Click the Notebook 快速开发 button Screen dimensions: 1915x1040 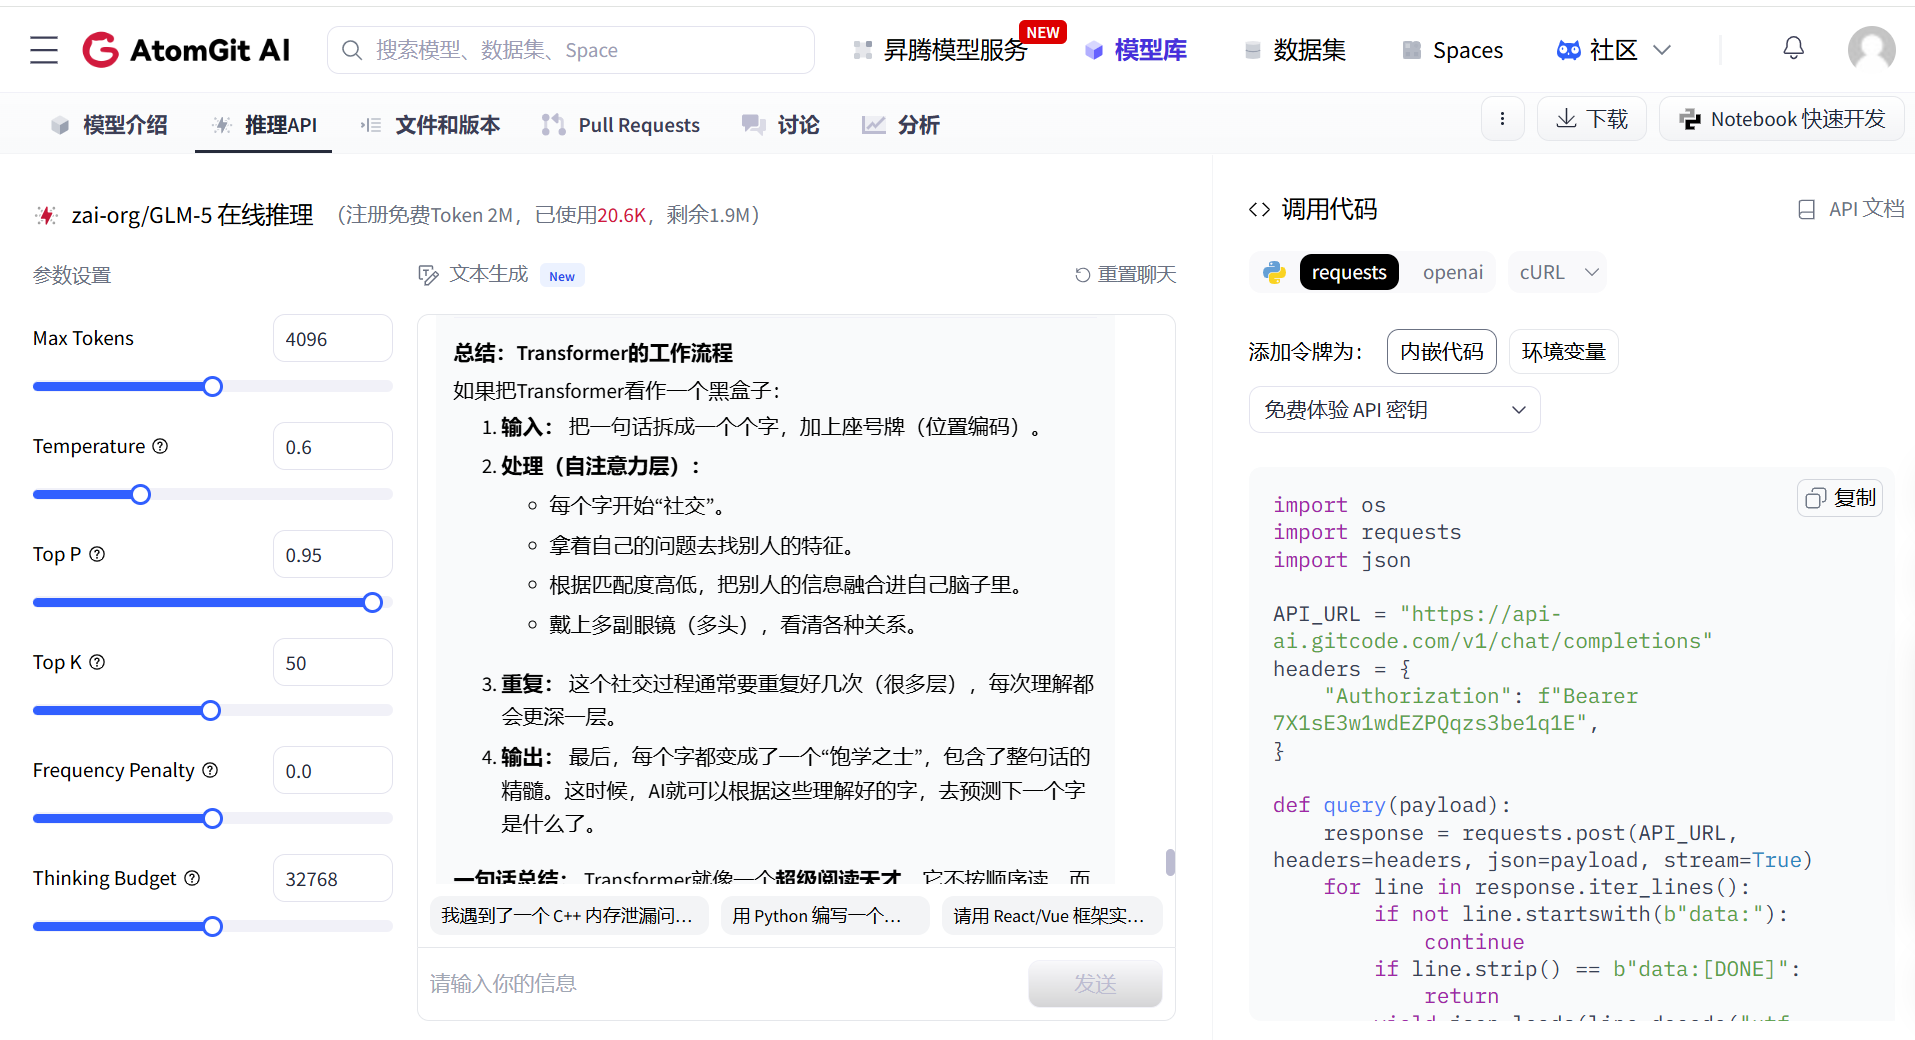1781,118
